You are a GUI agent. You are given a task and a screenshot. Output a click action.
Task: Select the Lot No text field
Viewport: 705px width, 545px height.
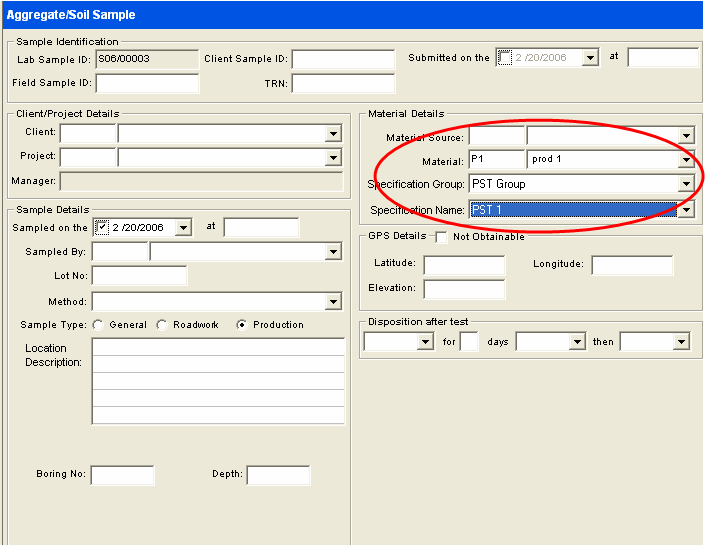(x=139, y=276)
